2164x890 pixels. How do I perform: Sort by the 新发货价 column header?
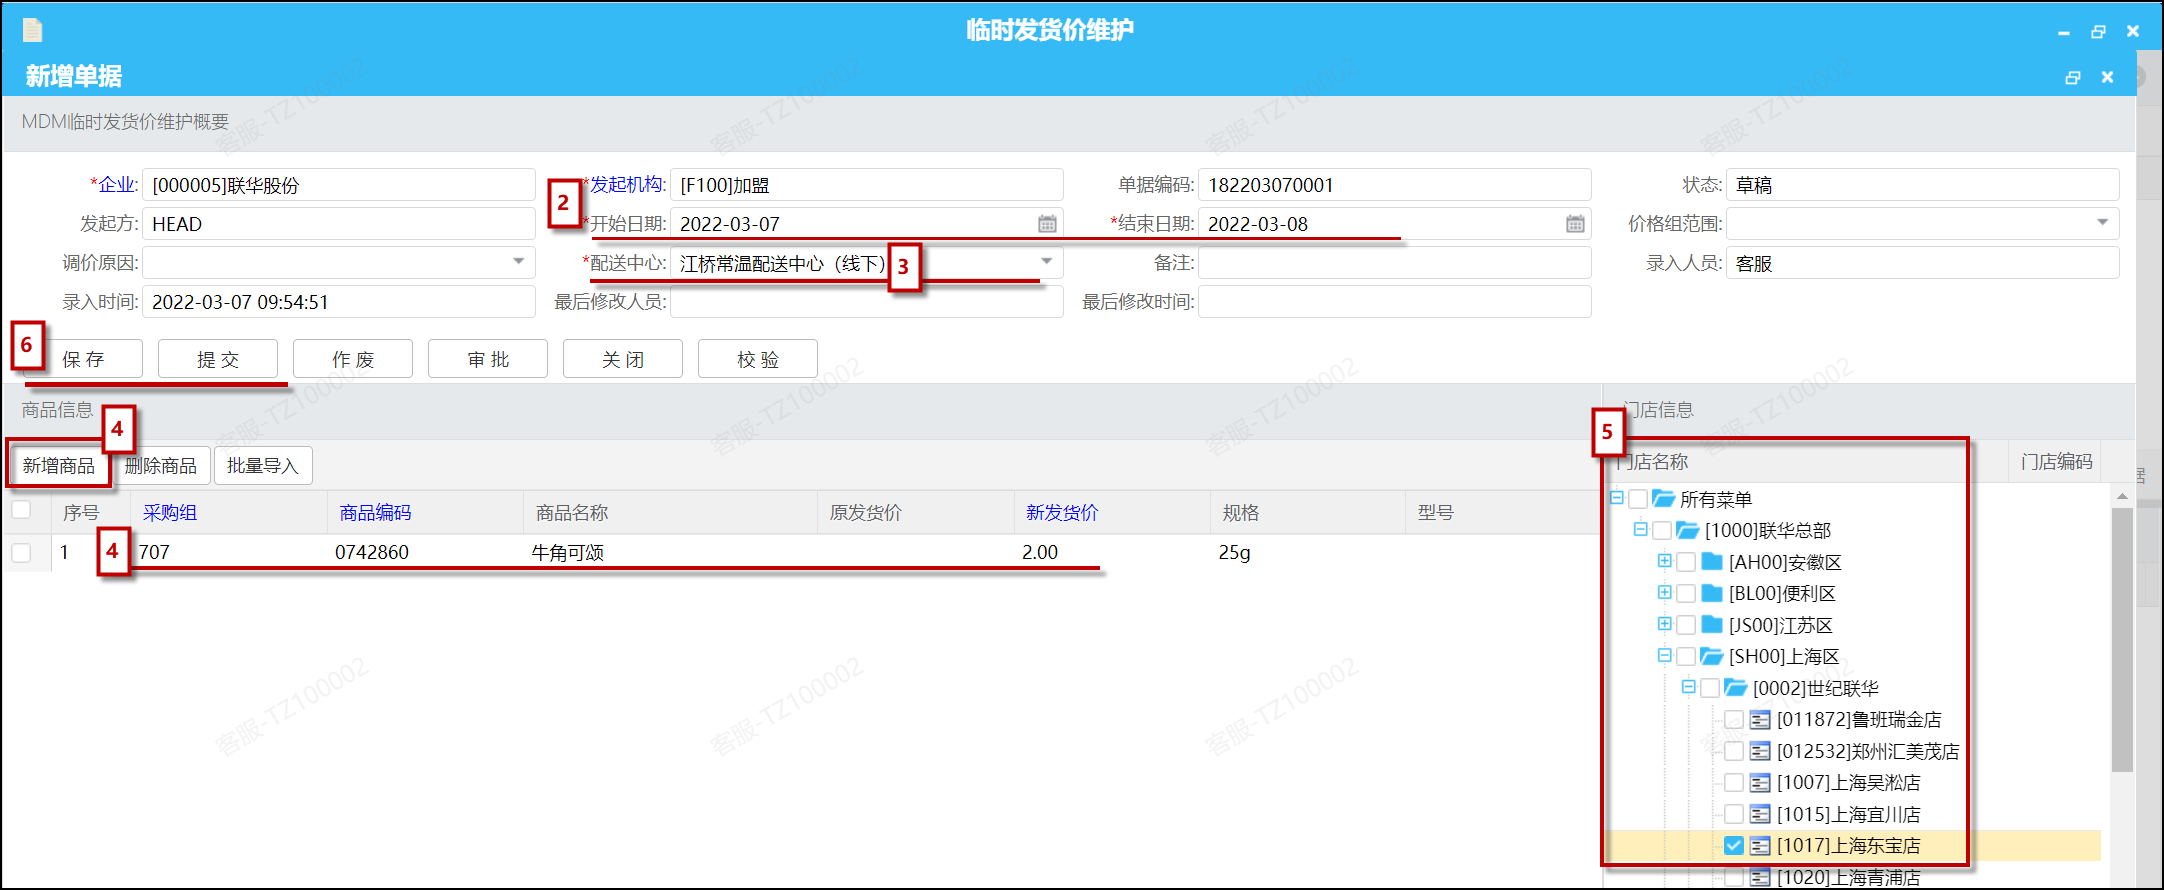1061,513
